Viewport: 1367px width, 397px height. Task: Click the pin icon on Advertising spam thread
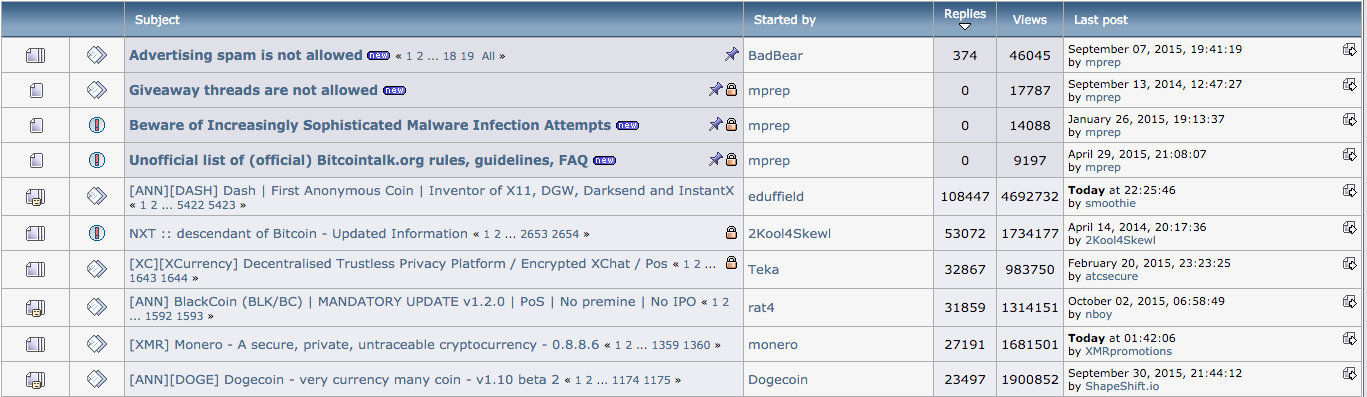pos(731,55)
